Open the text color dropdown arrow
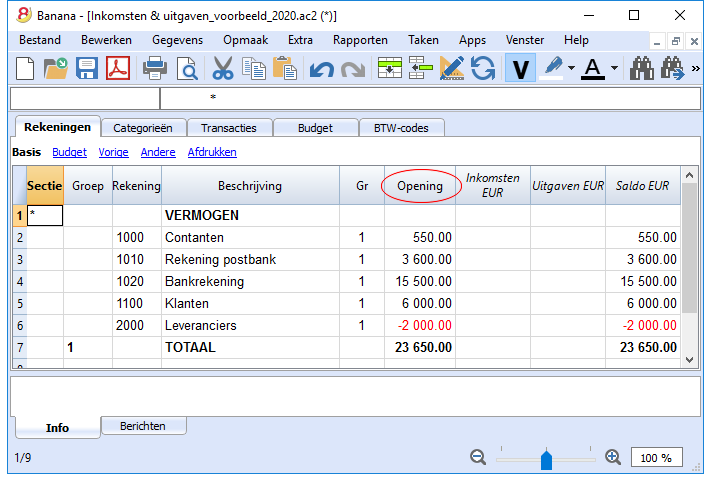Screen dimensions: 711x481 pyautogui.click(x=614, y=68)
